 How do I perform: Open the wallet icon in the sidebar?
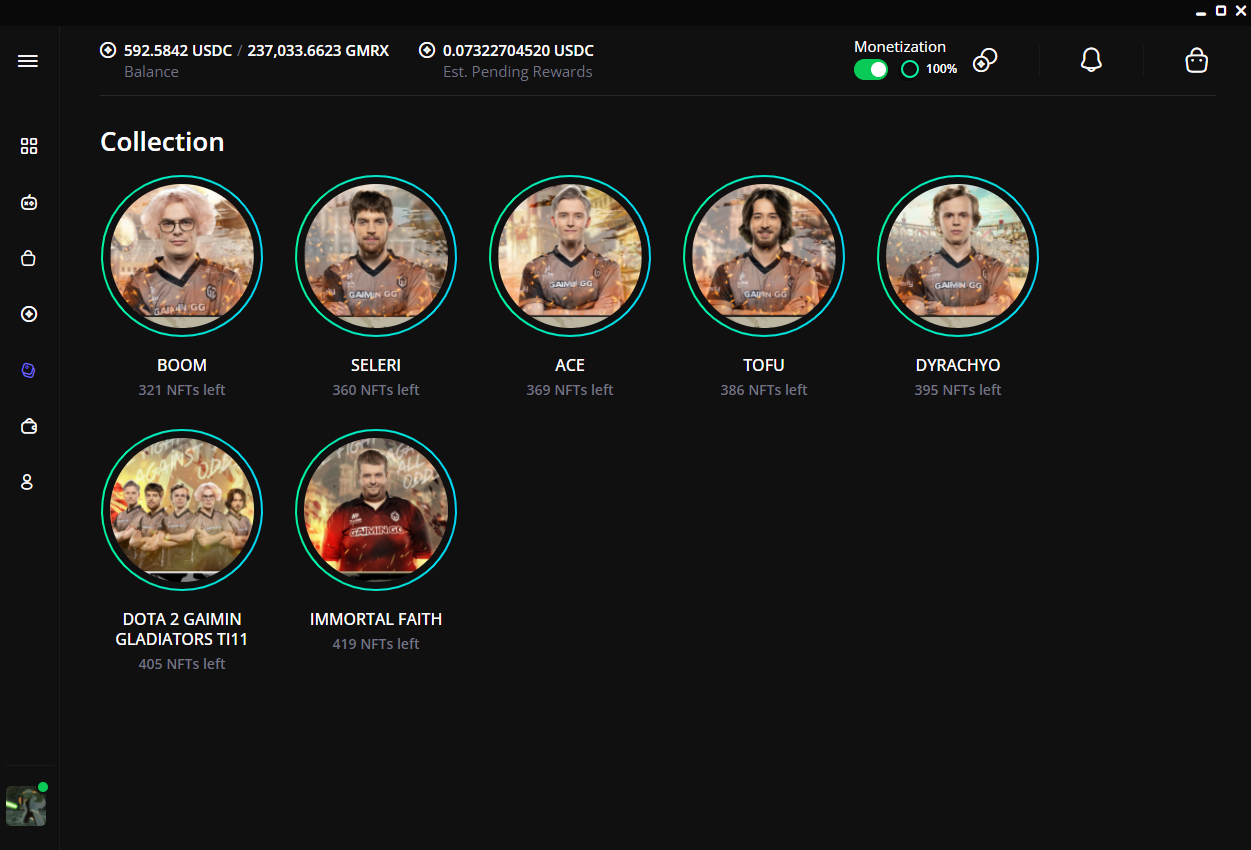point(29,426)
